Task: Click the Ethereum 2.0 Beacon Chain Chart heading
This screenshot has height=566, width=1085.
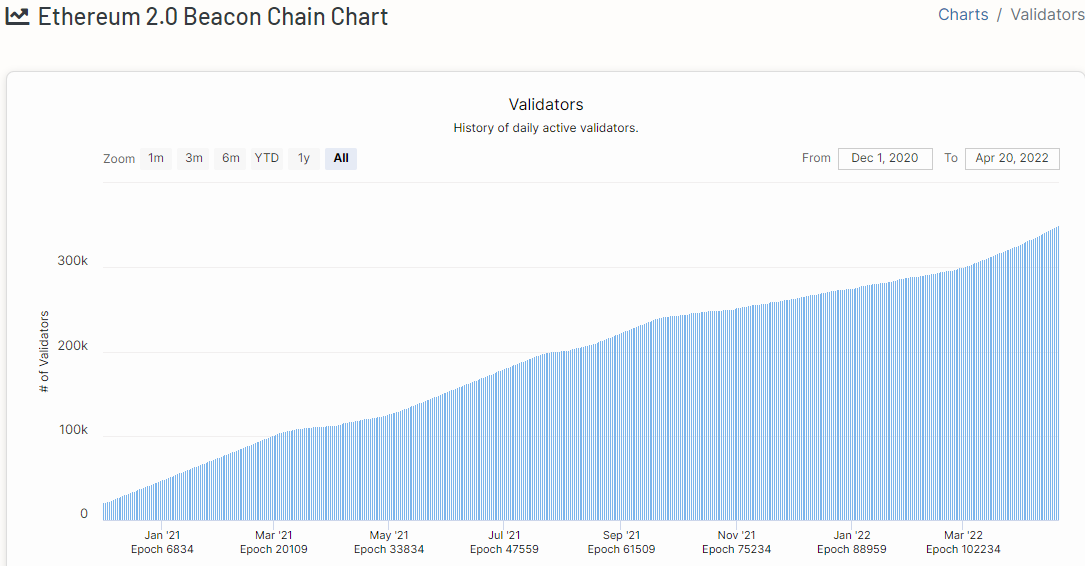Action: coord(213,17)
